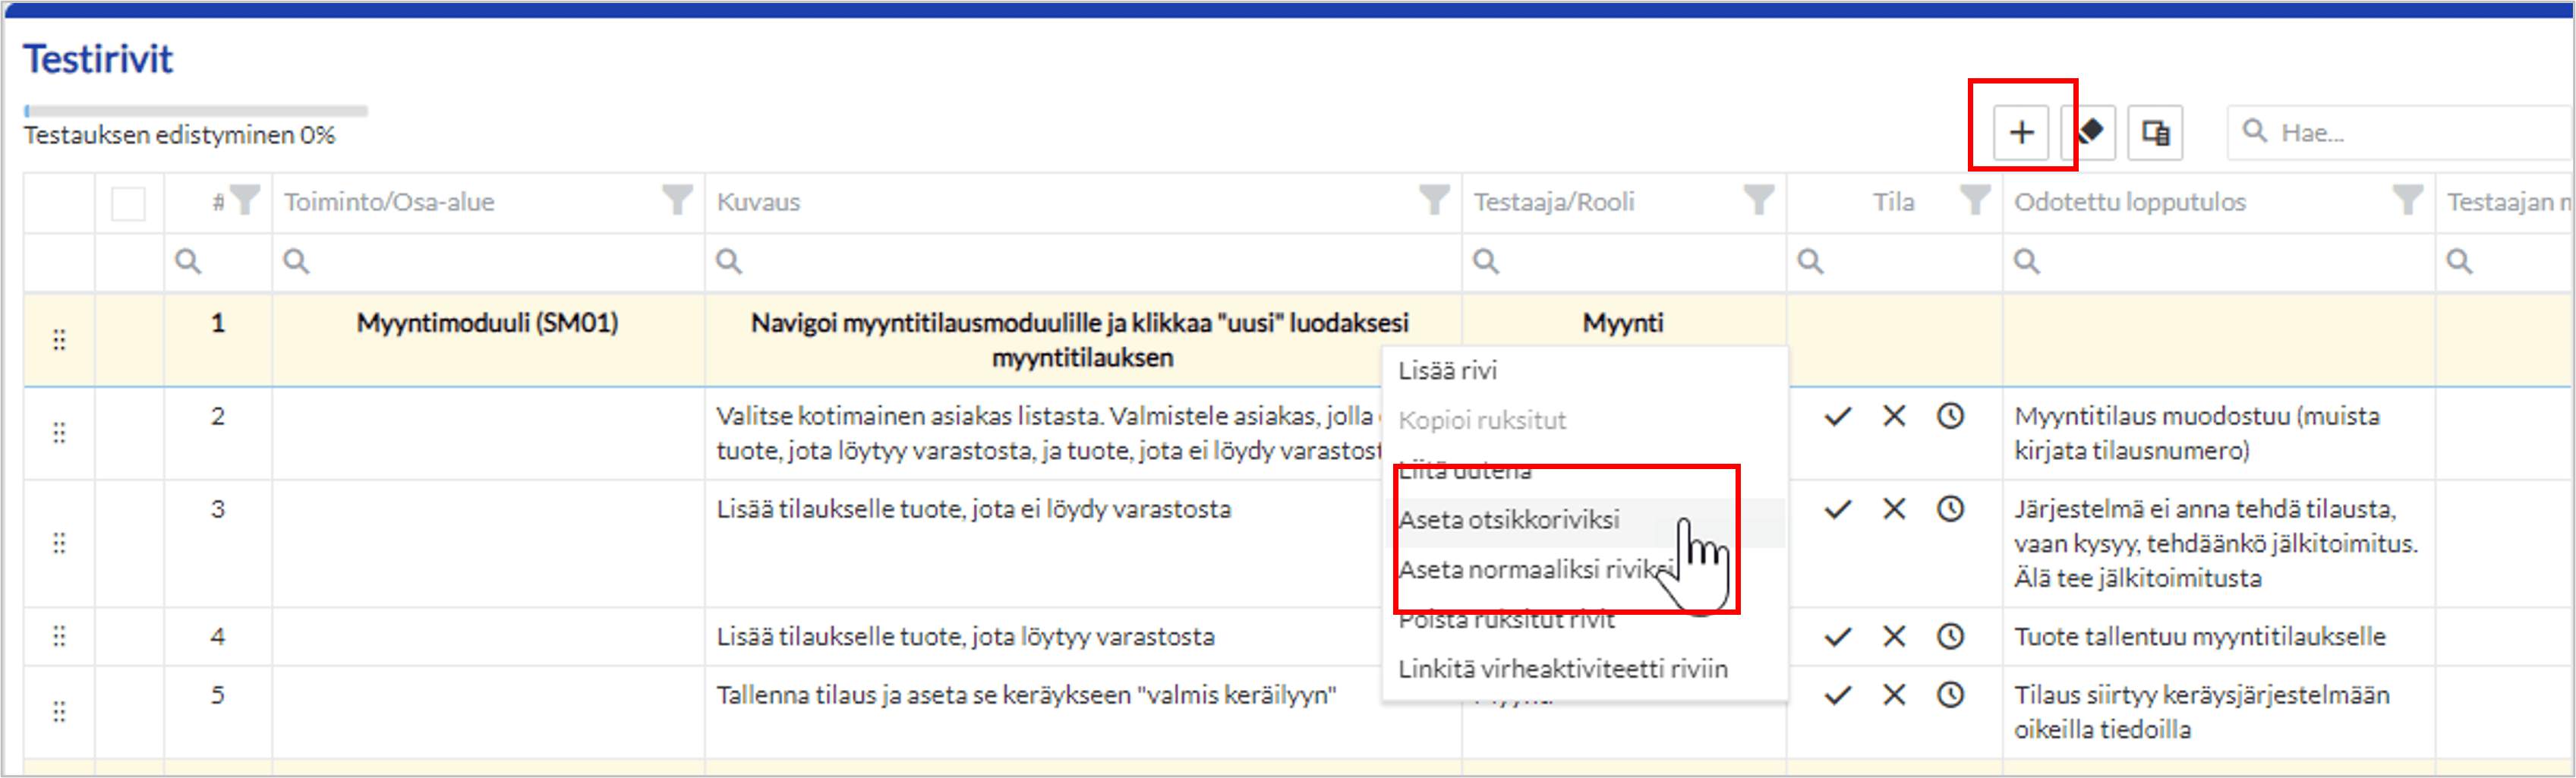The image size is (2576, 778).
Task: Click search box under Tila column
Action: (1895, 262)
